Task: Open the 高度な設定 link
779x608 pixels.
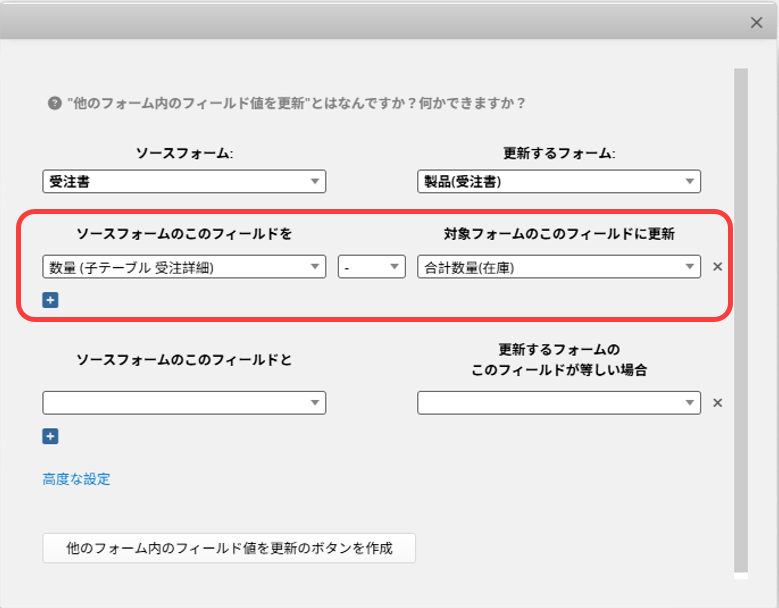Action: pos(76,479)
